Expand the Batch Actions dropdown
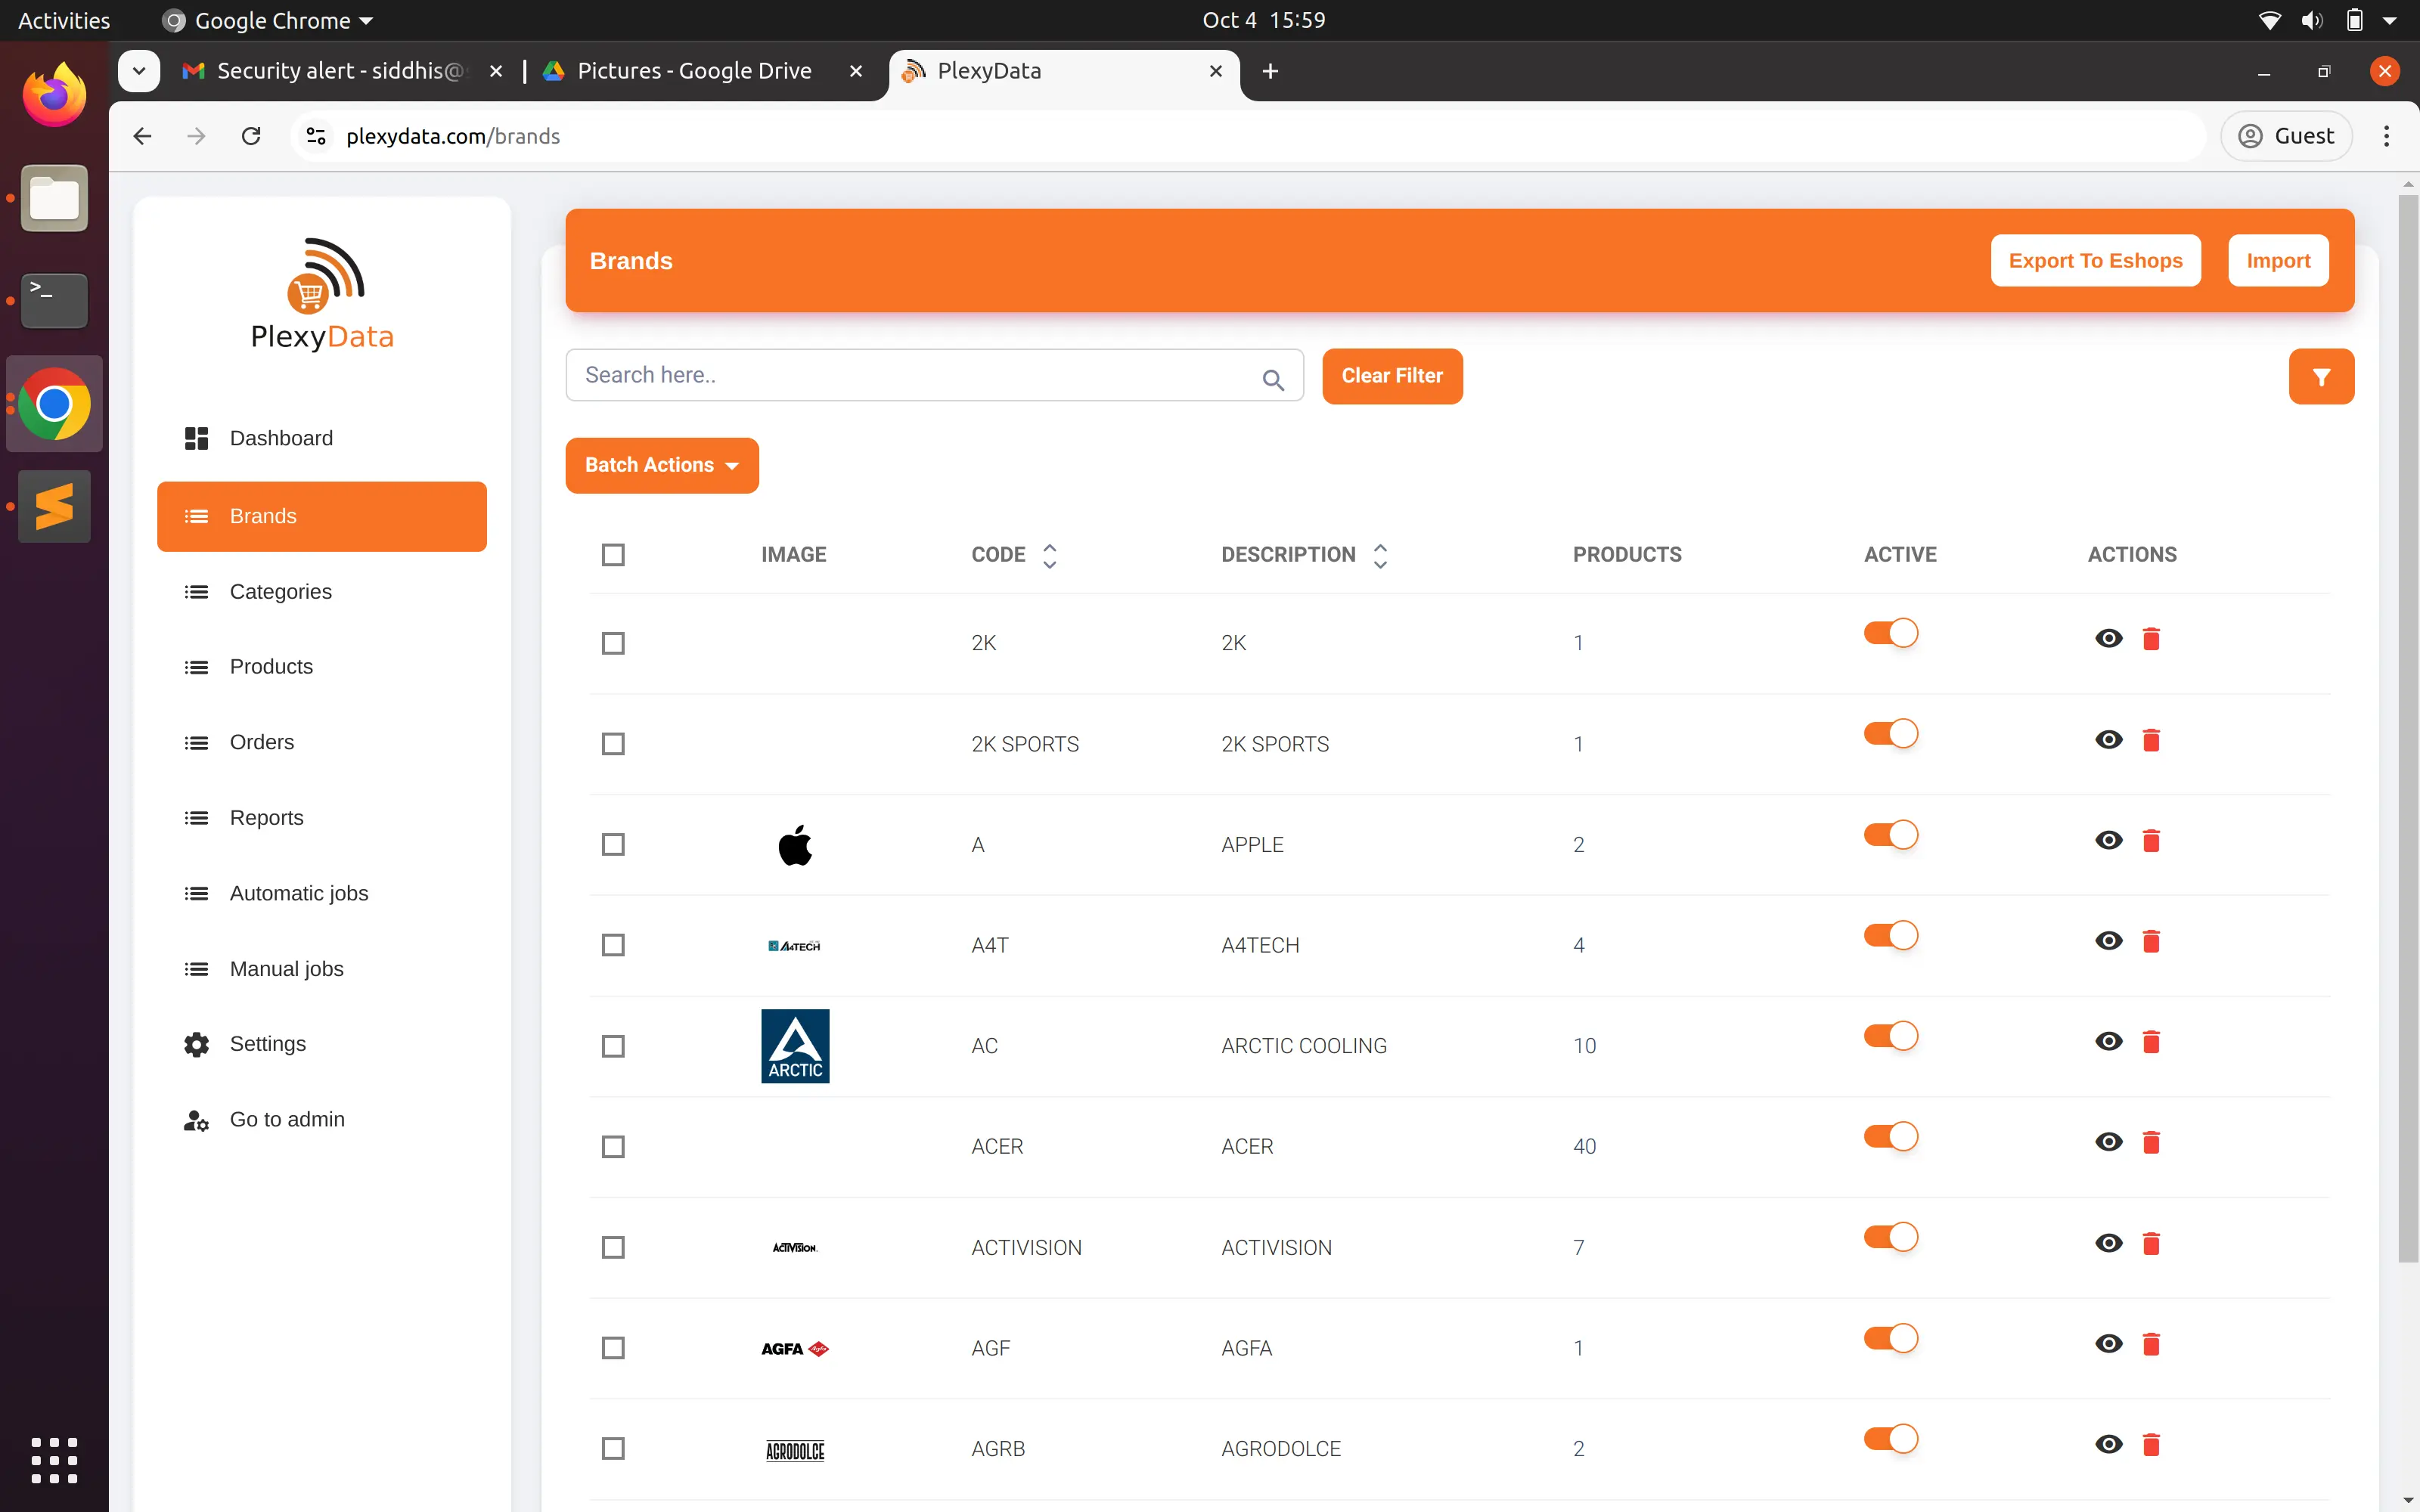2420x1512 pixels. coord(661,465)
